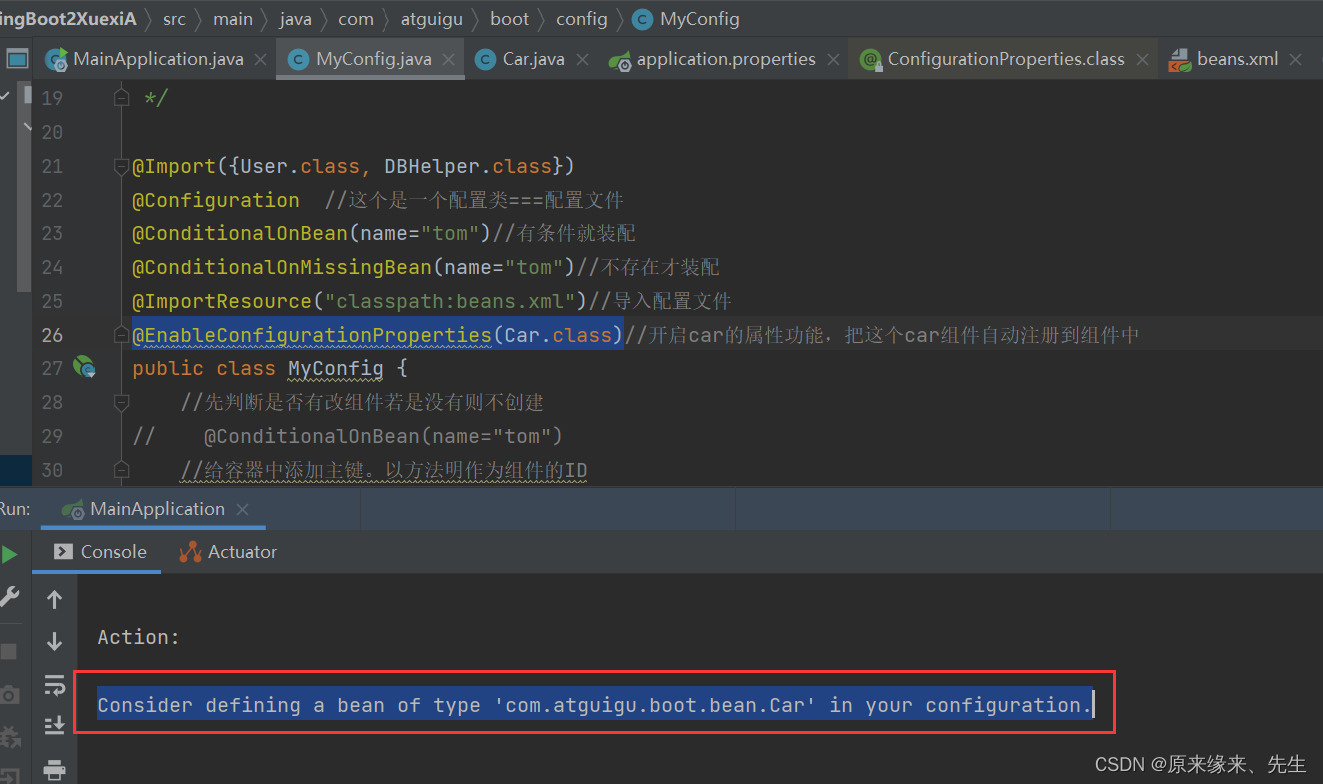Click "classpath:beans.xml" string on line 25
The width and height of the screenshot is (1323, 784).
tap(450, 301)
